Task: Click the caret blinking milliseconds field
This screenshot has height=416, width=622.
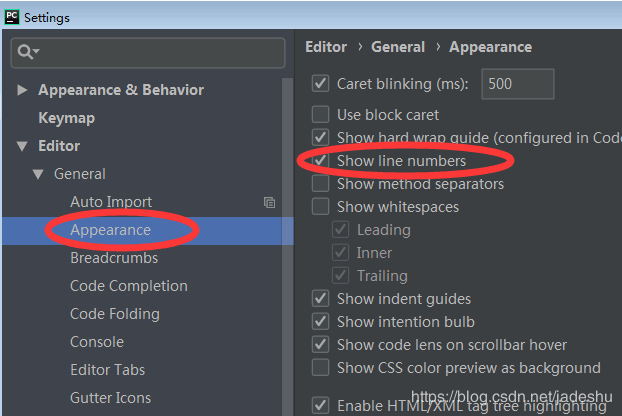Action: [x=517, y=84]
